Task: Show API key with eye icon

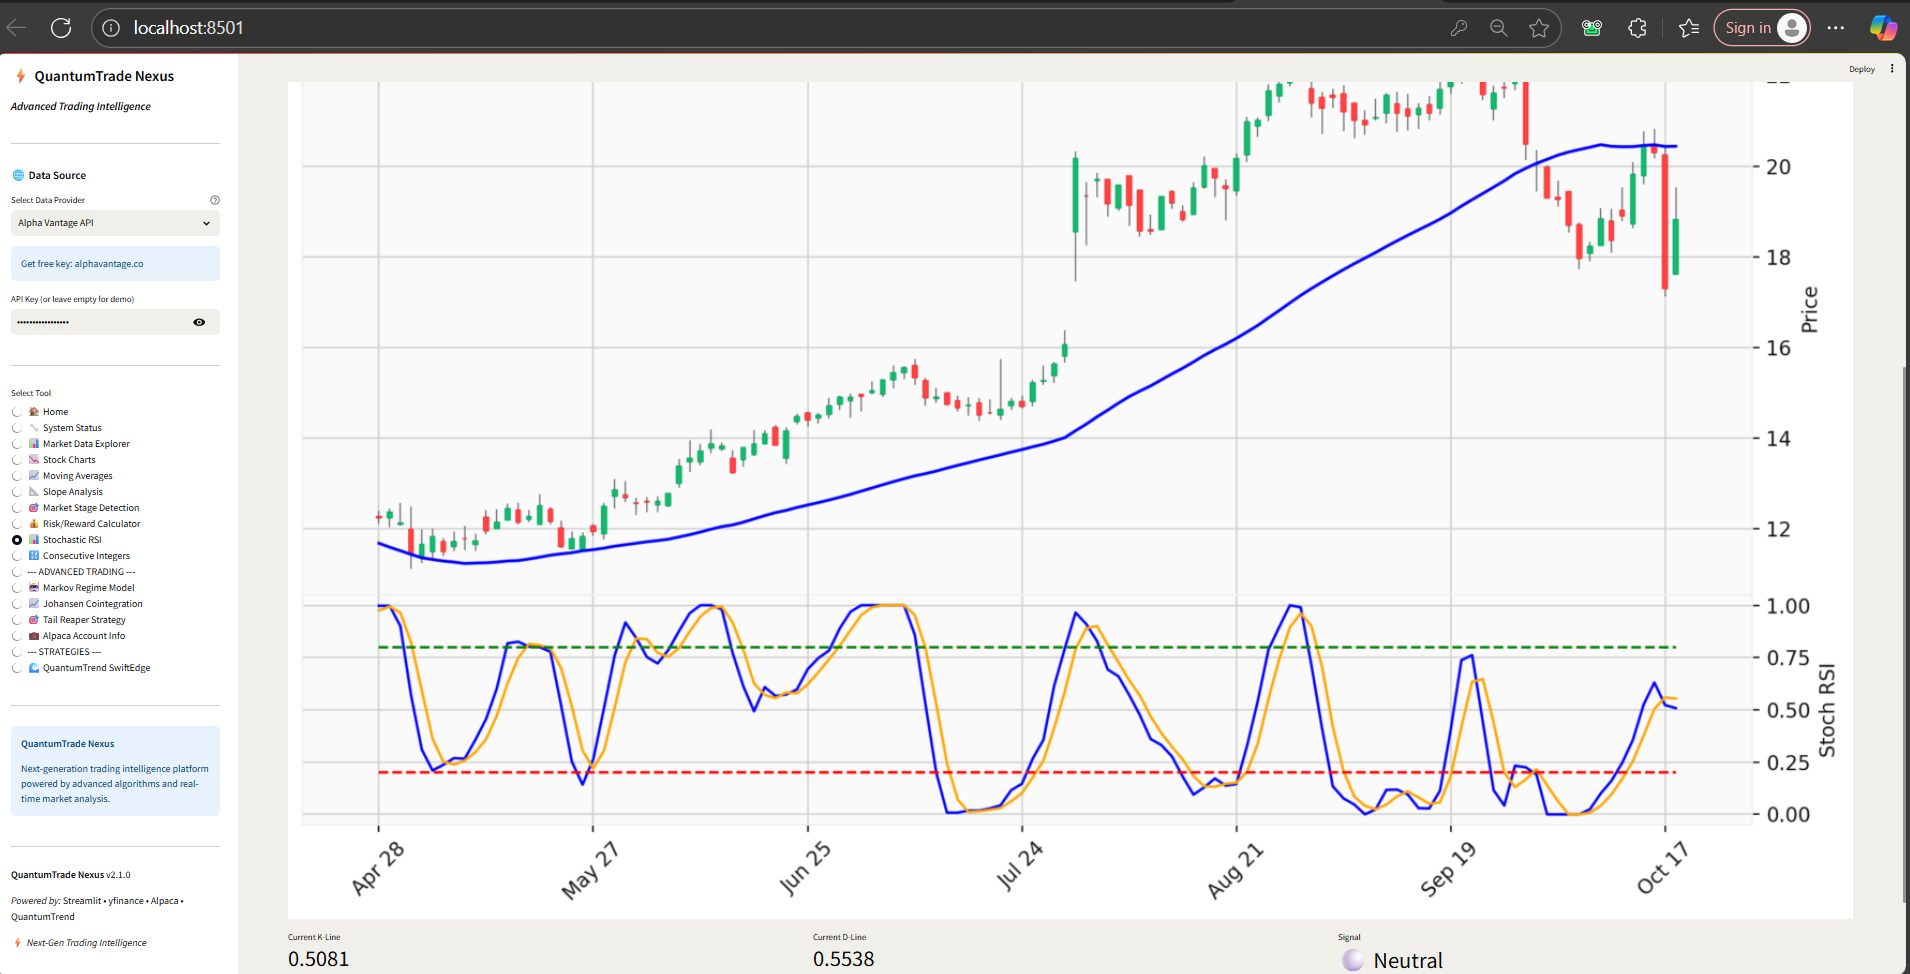Action: coord(199,322)
